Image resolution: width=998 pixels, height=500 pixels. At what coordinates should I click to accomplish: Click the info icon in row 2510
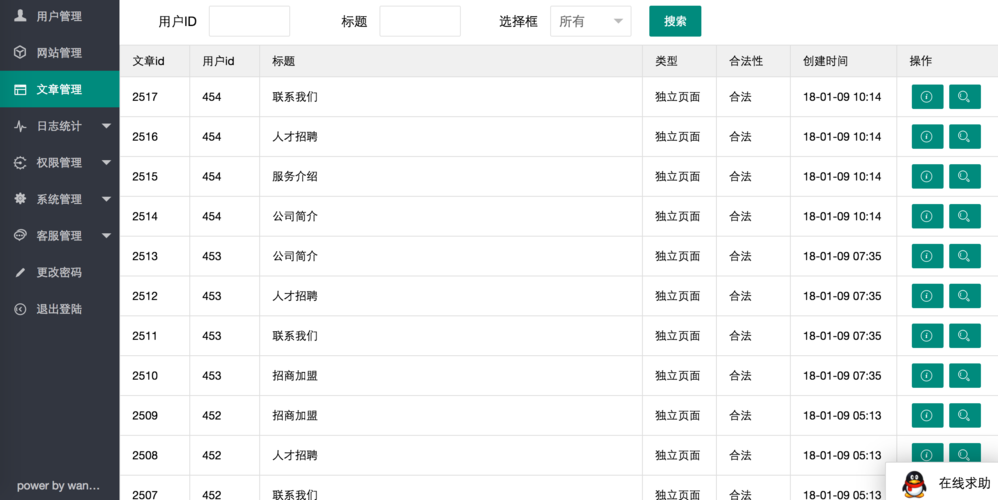(927, 376)
